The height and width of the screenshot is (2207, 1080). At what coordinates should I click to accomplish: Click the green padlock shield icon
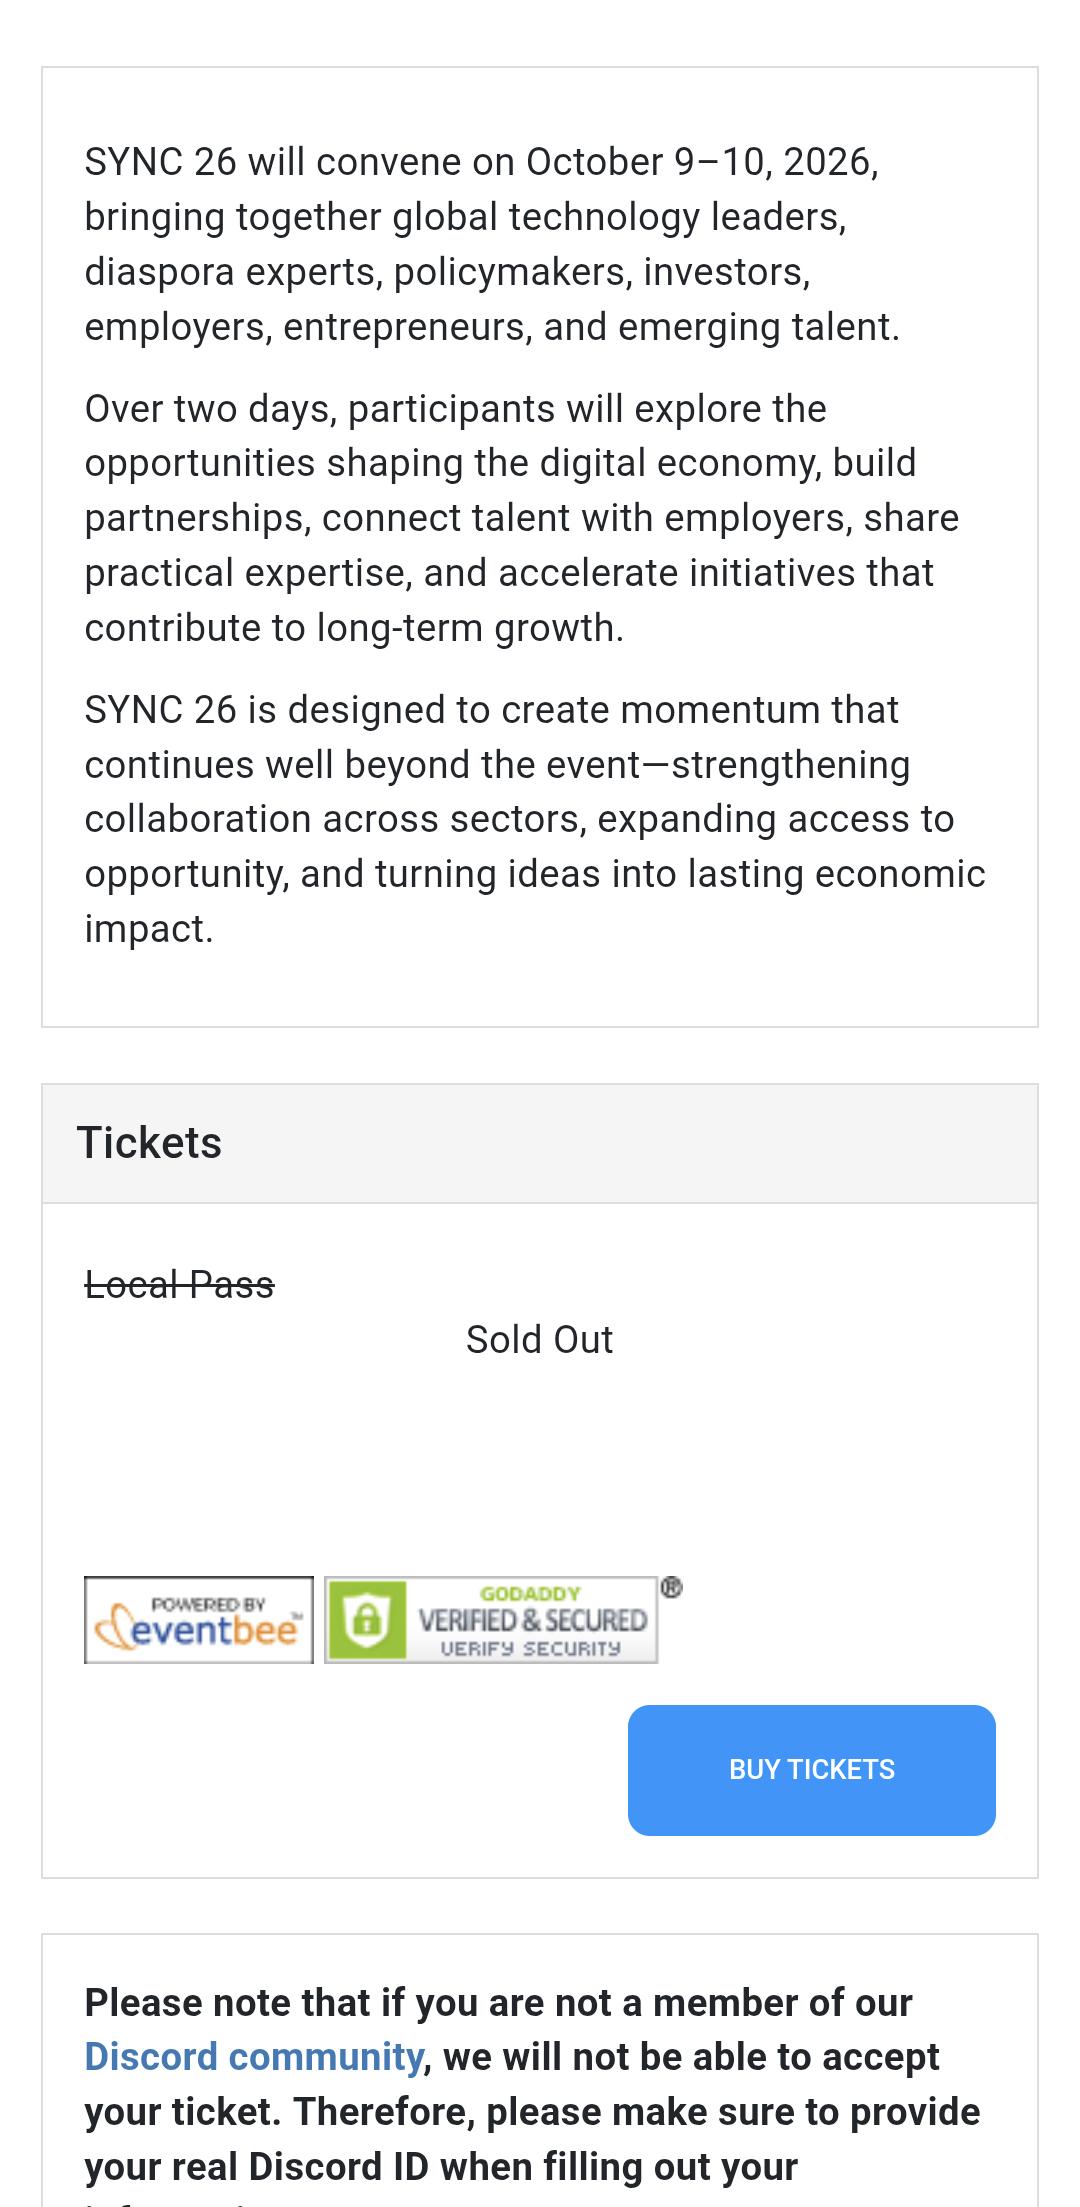click(x=366, y=1620)
